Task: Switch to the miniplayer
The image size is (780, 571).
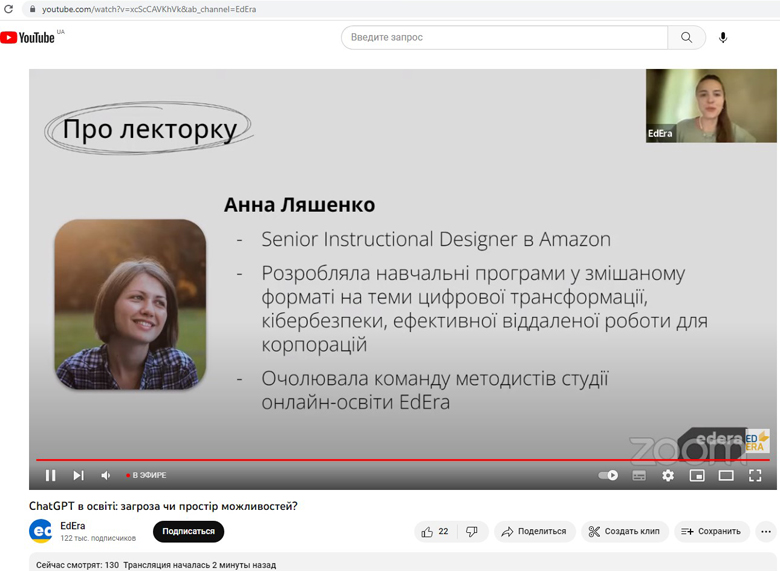Action: pos(697,476)
